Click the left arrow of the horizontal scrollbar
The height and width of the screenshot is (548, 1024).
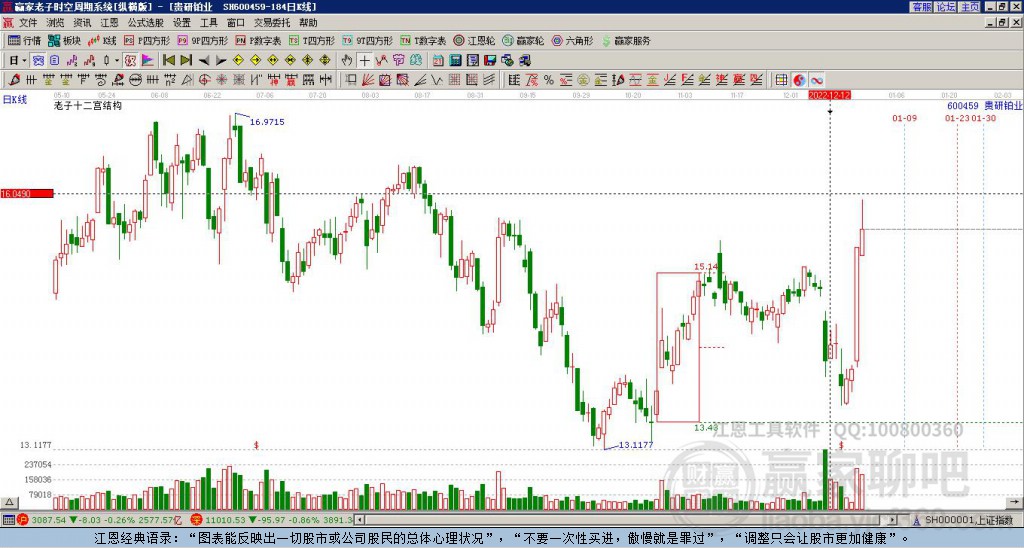[x=359, y=520]
